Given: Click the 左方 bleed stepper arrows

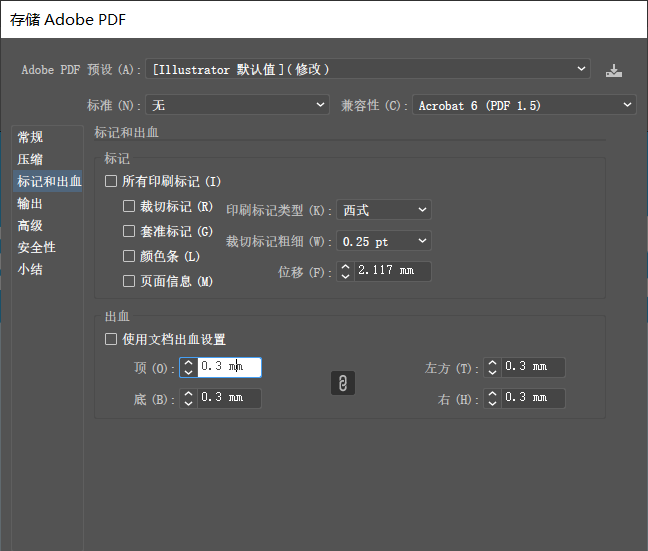Looking at the screenshot, I should click(x=492, y=367).
